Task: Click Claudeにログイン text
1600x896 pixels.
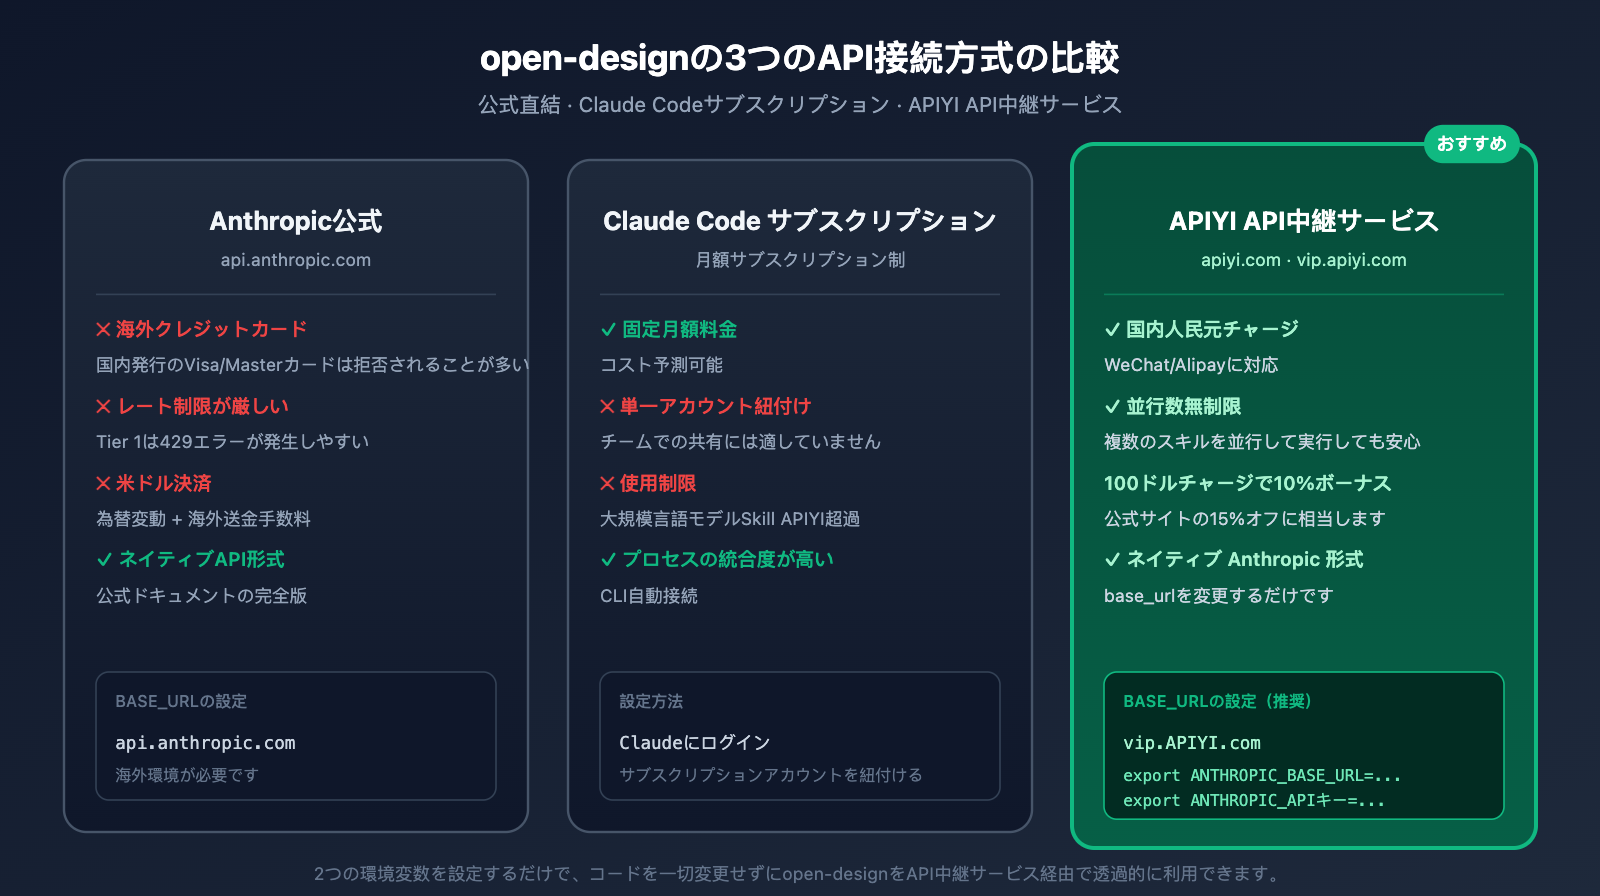Action: tap(695, 743)
